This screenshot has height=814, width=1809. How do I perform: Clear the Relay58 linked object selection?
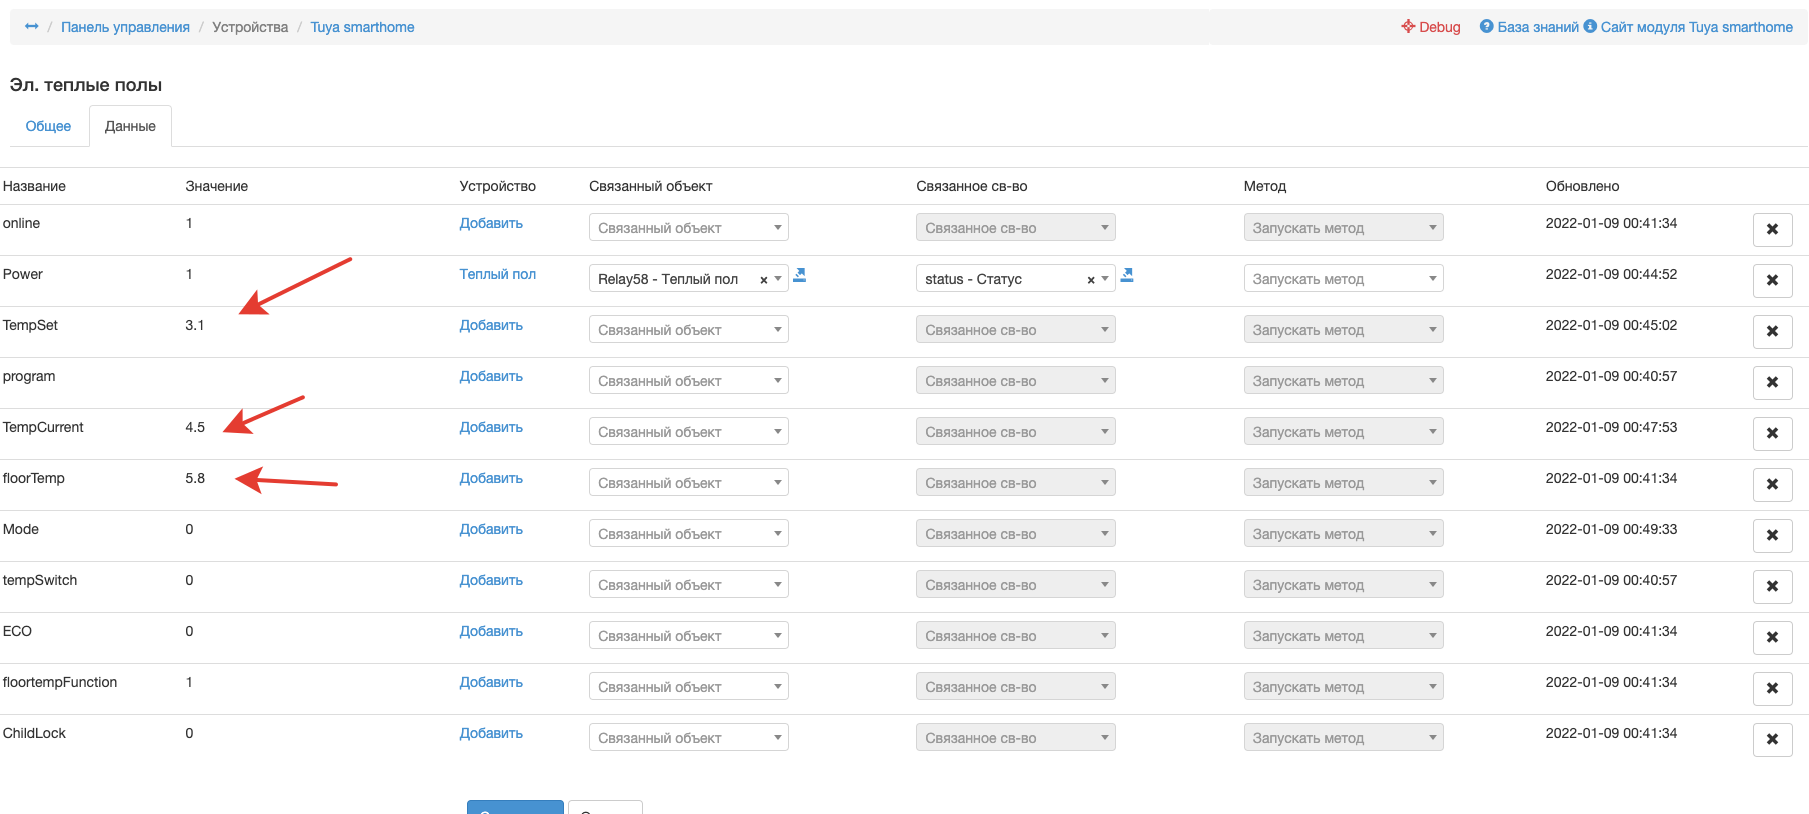point(763,280)
